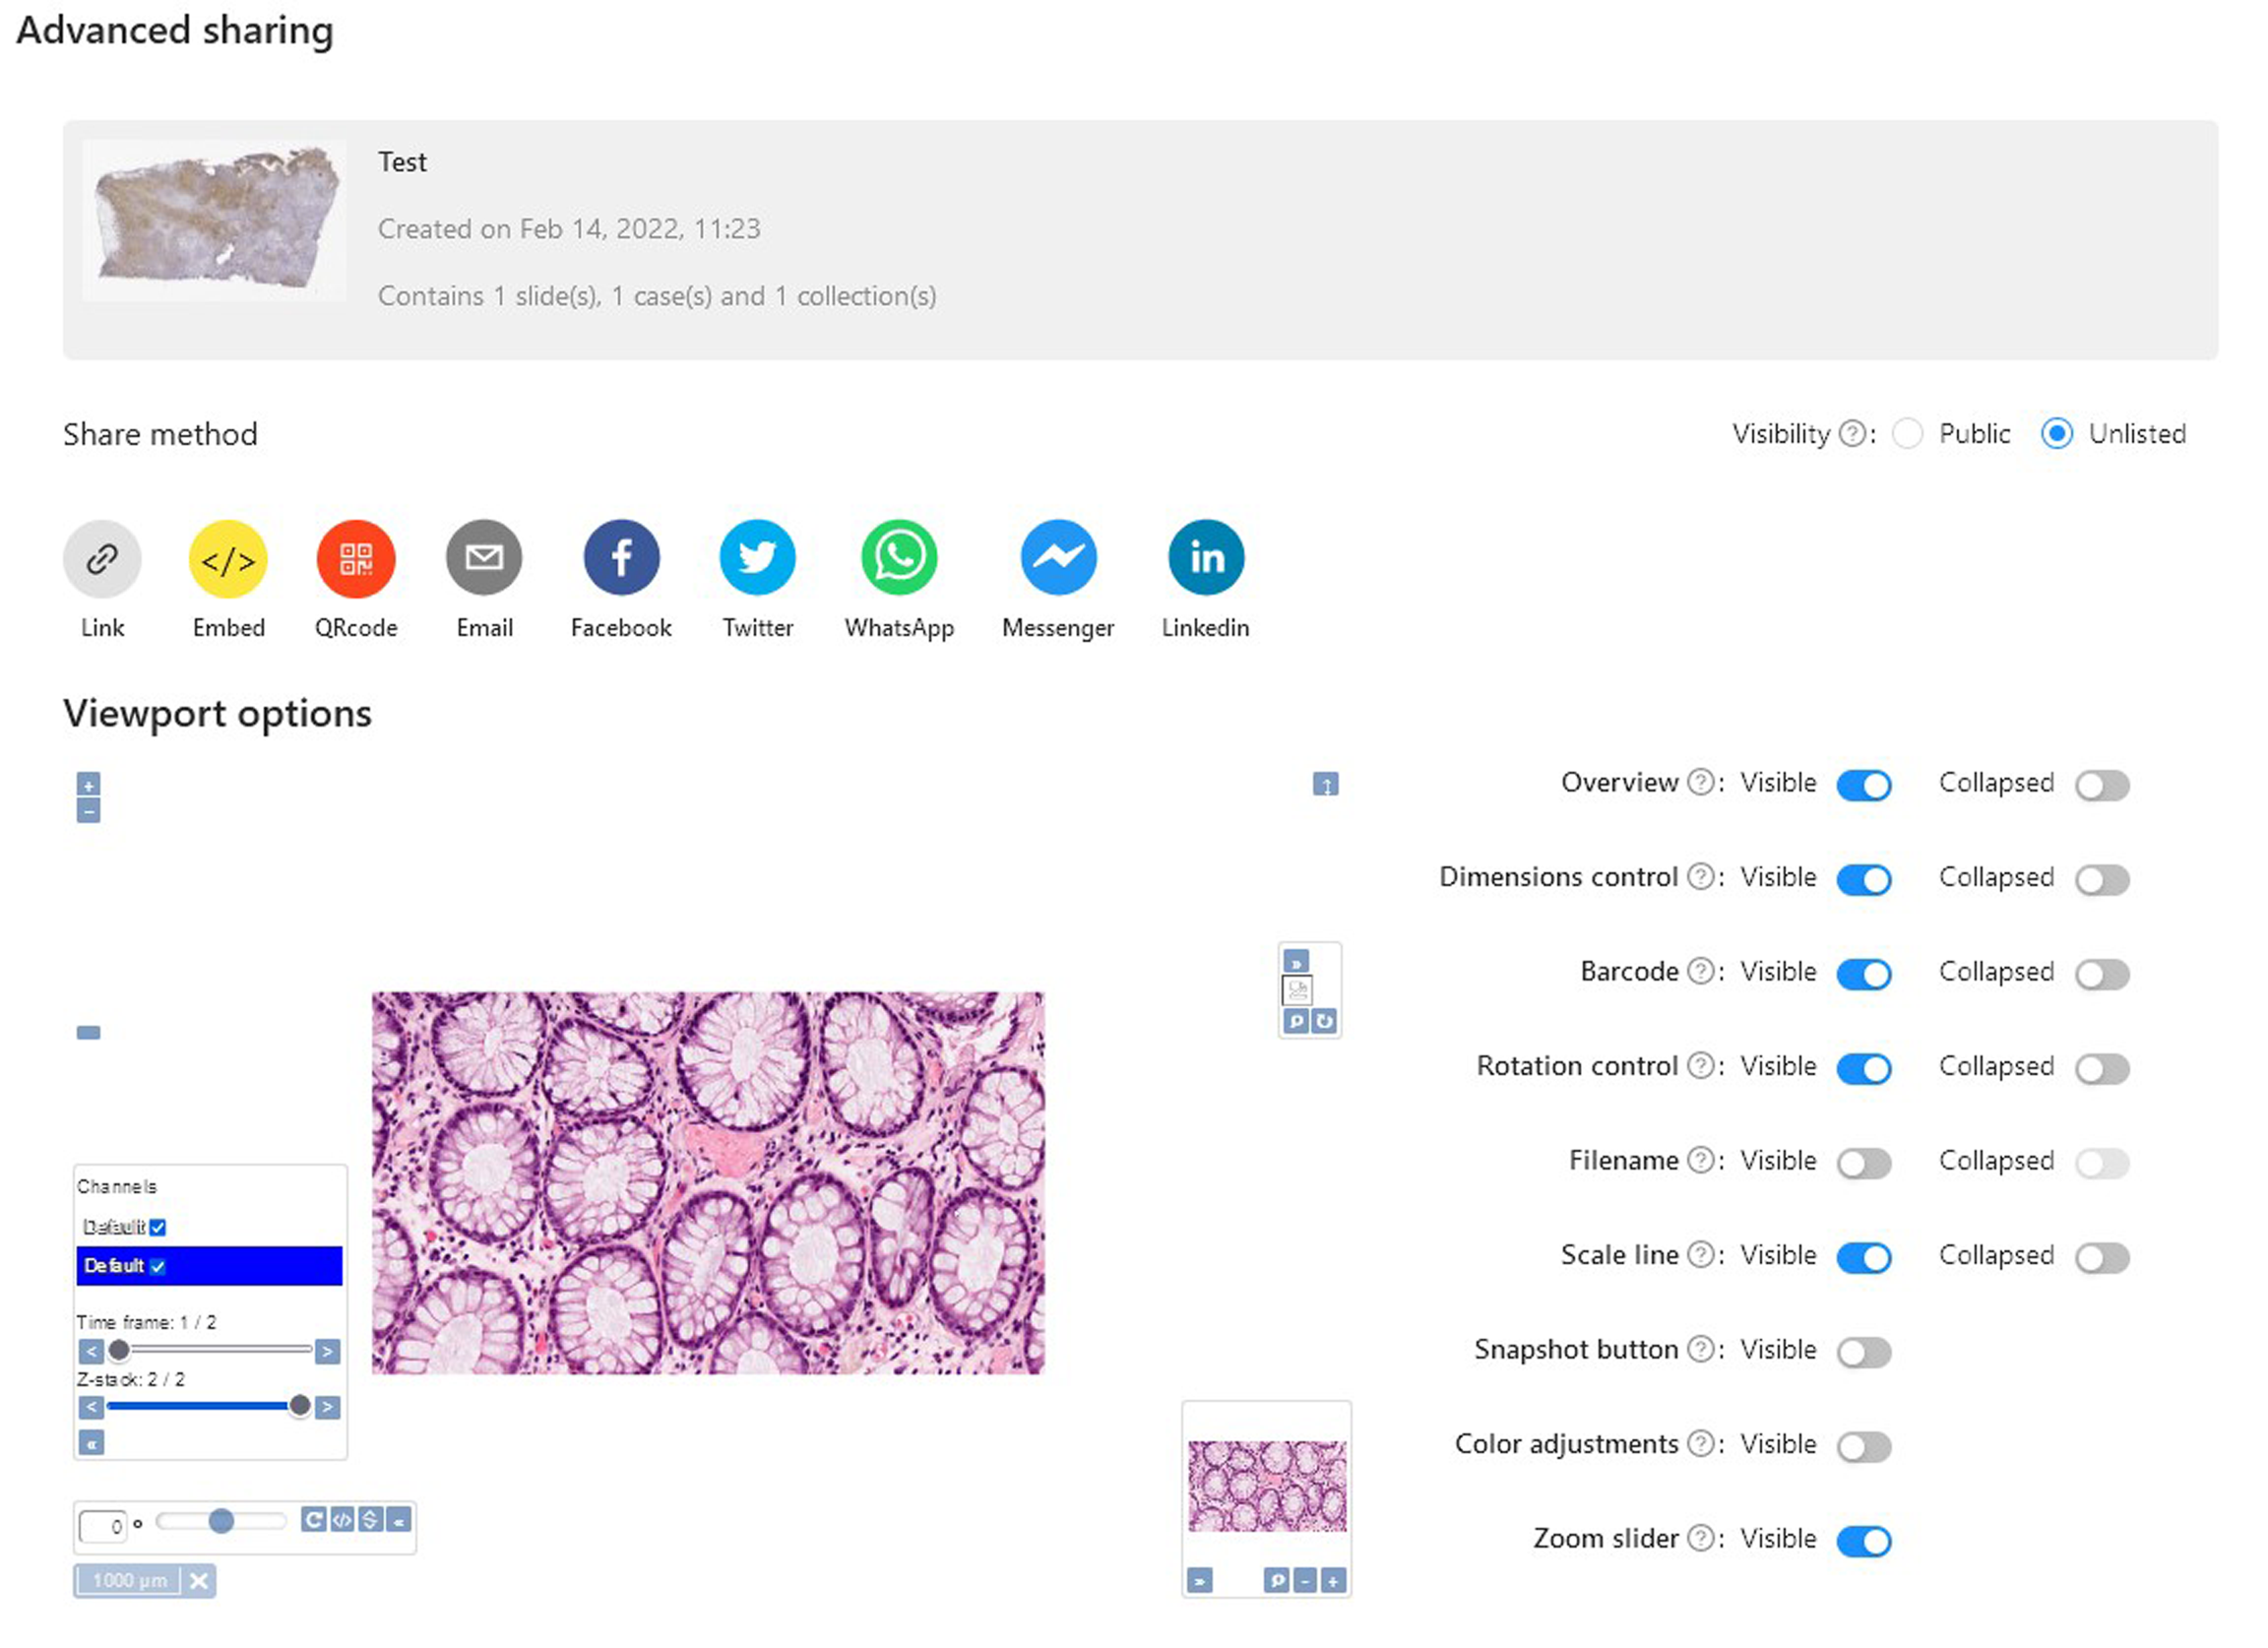
Task: Share via QRcode icon
Action: click(355, 558)
